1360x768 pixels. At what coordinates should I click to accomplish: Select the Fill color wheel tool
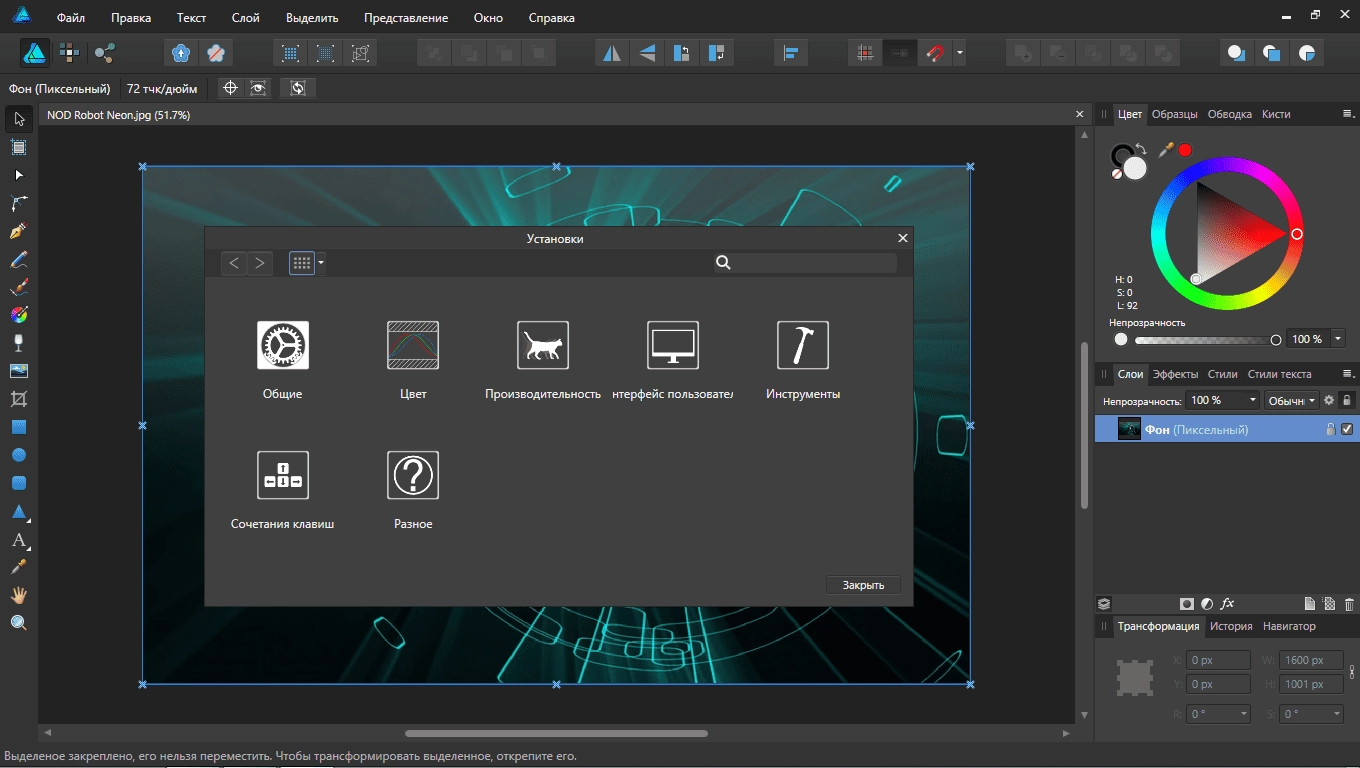click(19, 315)
